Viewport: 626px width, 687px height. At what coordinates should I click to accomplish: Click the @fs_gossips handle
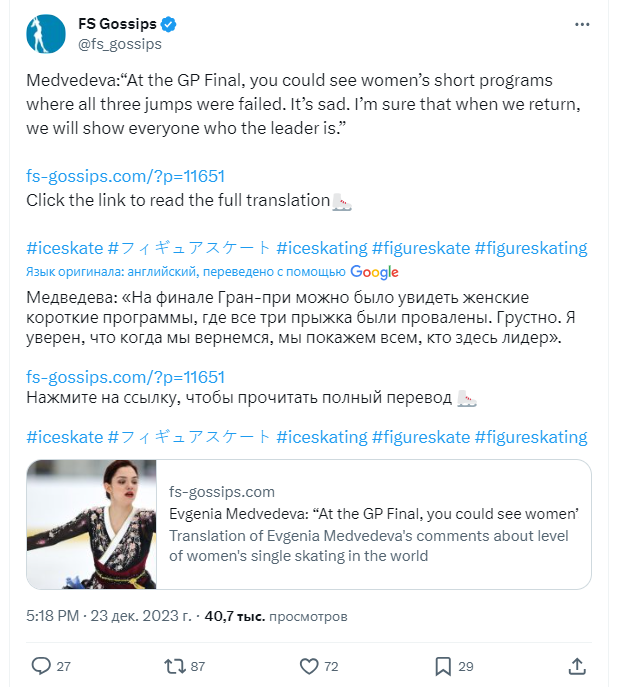click(x=116, y=44)
